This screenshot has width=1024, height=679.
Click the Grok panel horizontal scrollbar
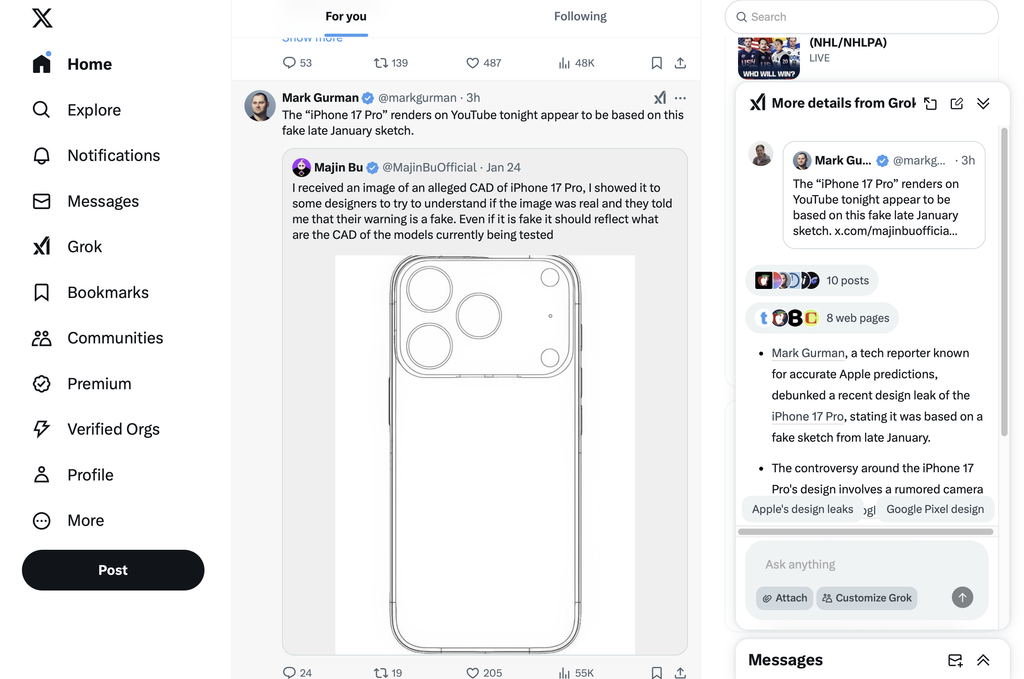coord(865,532)
